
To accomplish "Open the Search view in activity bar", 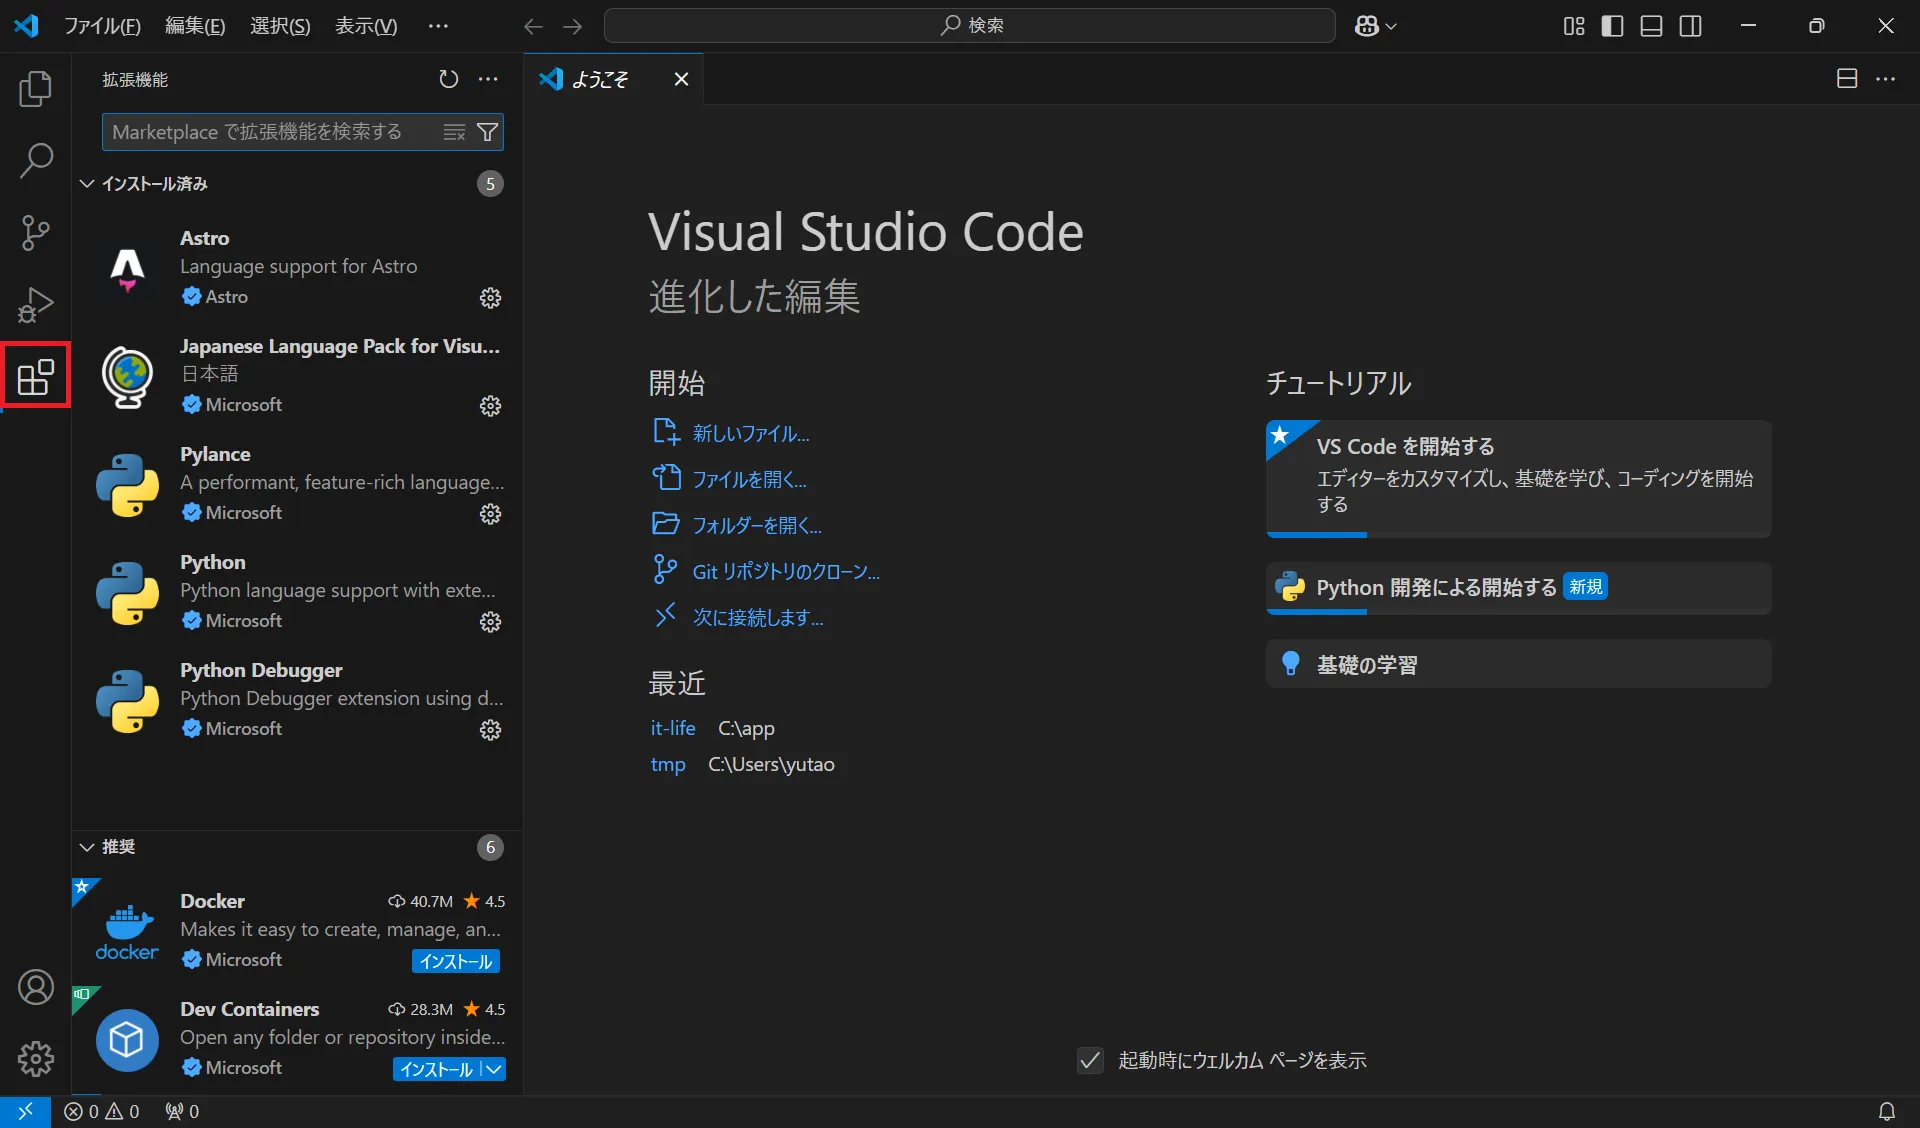I will 36,161.
